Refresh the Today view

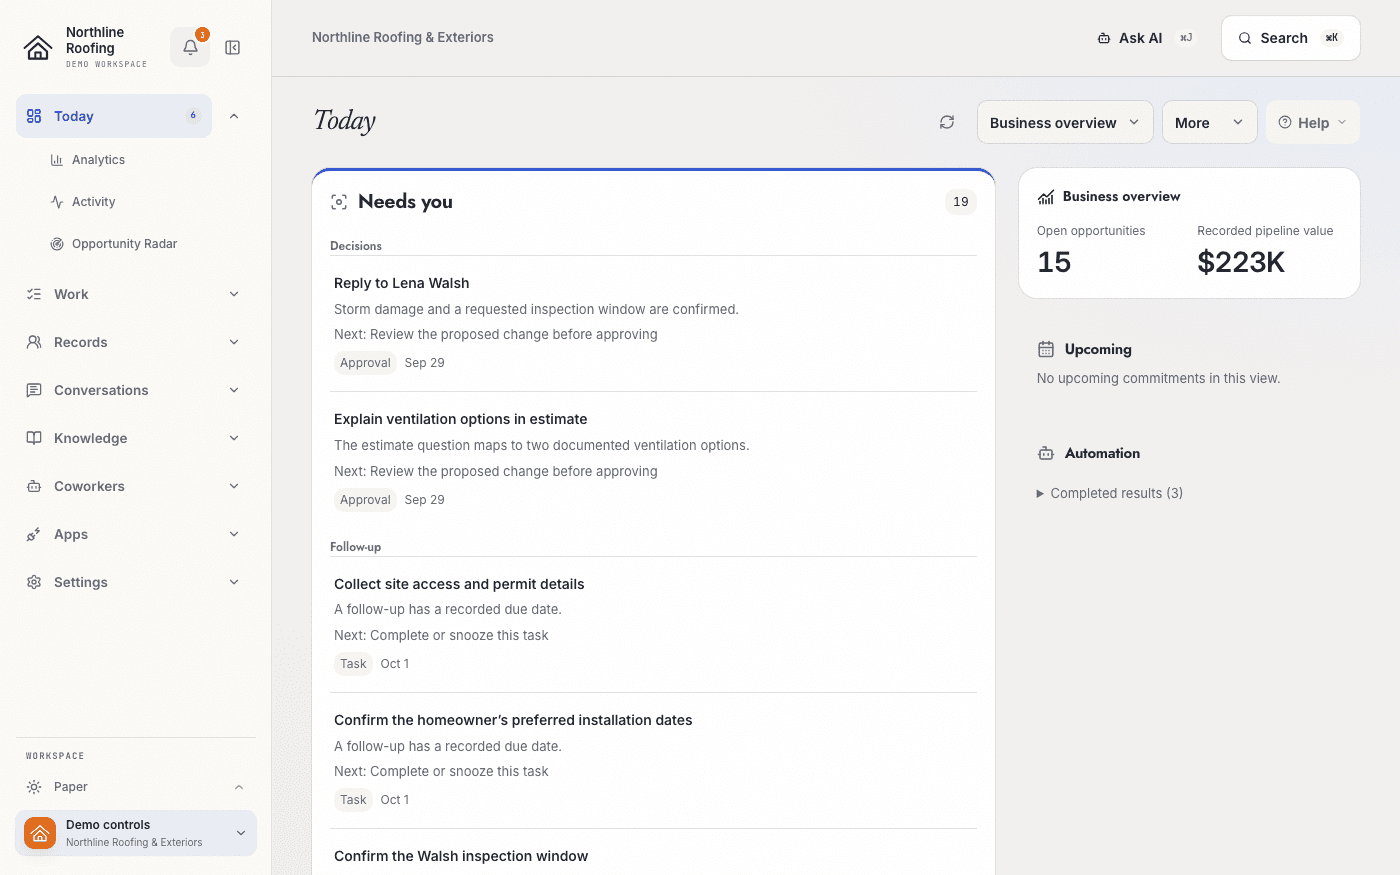tap(947, 122)
